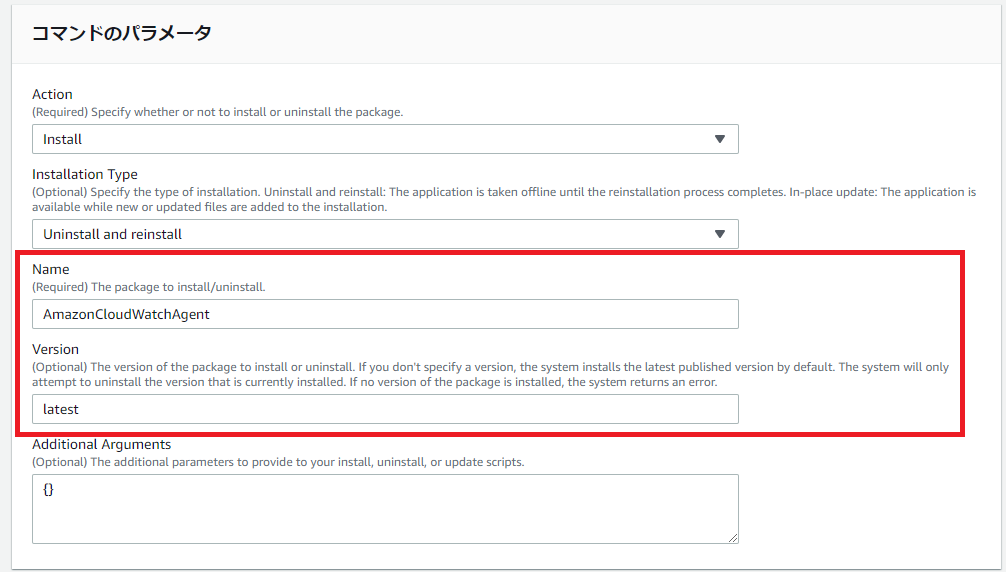This screenshot has width=1006, height=572.
Task: Click the resize handle of Additional Arguments box
Action: [x=733, y=538]
